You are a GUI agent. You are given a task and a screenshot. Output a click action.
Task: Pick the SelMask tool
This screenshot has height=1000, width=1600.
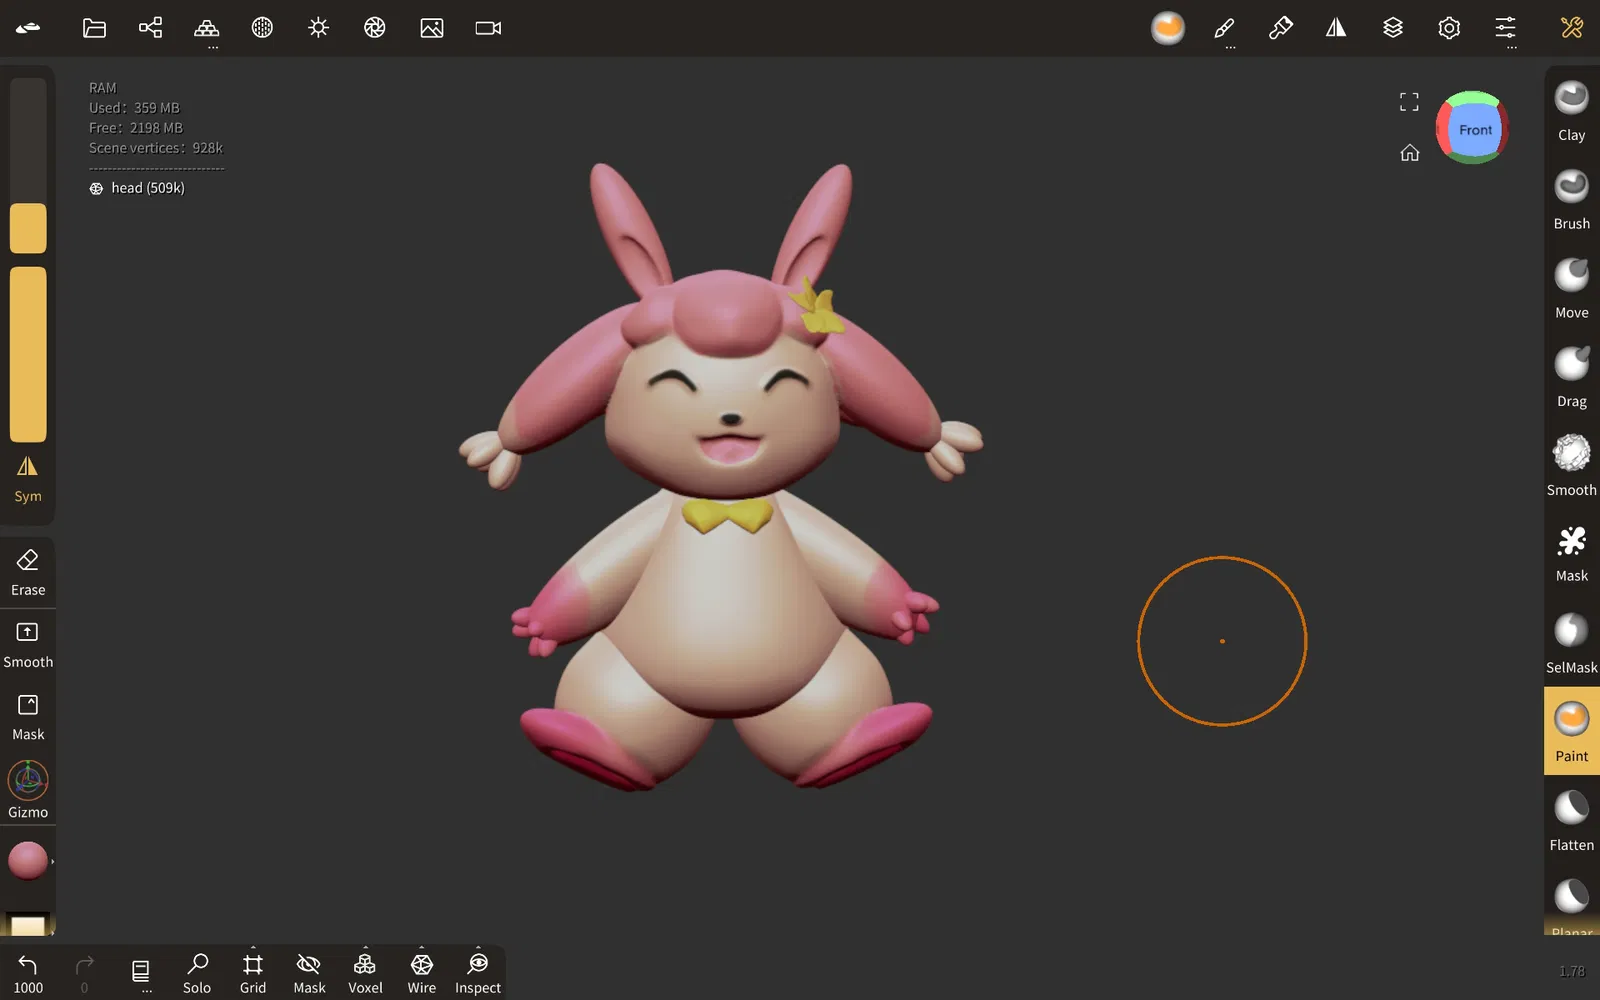coord(1571,644)
